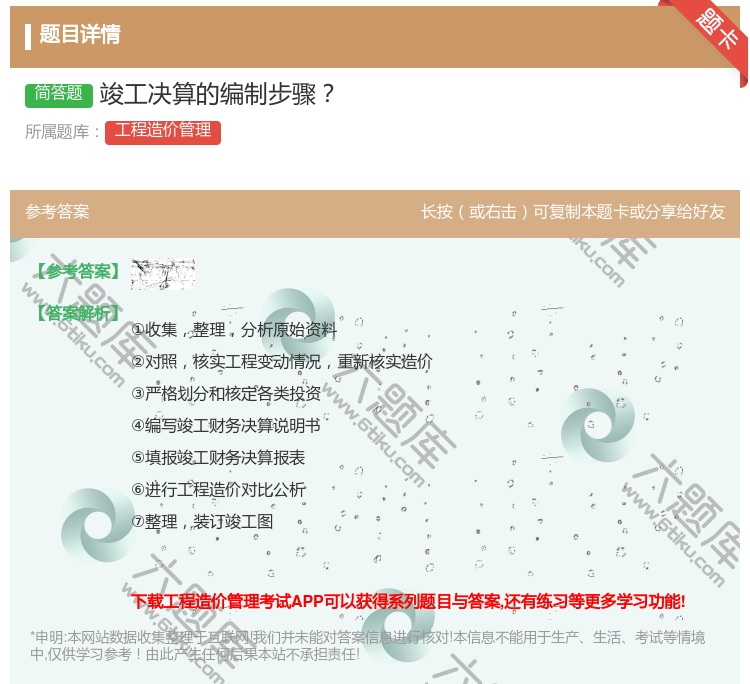Click the red 下载工程造价管理考试APP promotional link
Image resolution: width=750 pixels, height=684 pixels.
[x=408, y=601]
